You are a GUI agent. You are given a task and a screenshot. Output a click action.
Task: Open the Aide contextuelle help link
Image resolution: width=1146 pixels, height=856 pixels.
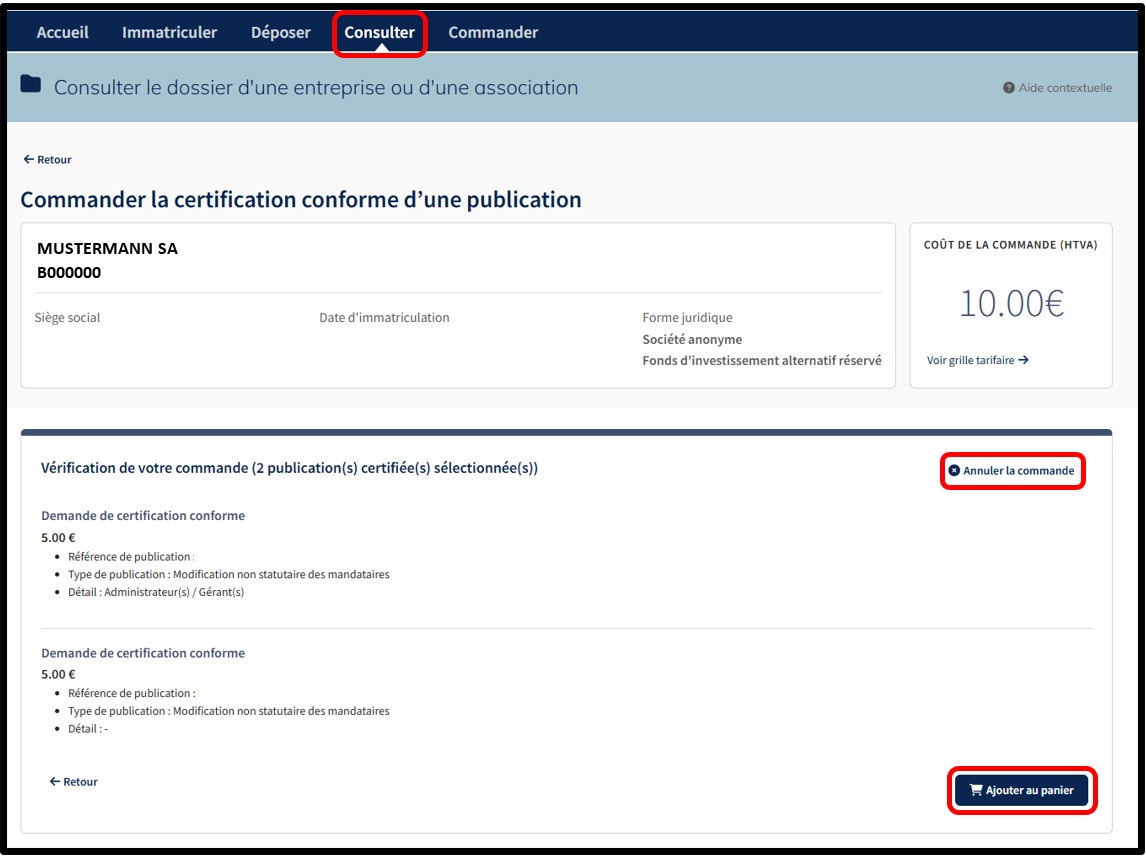(x=1064, y=88)
